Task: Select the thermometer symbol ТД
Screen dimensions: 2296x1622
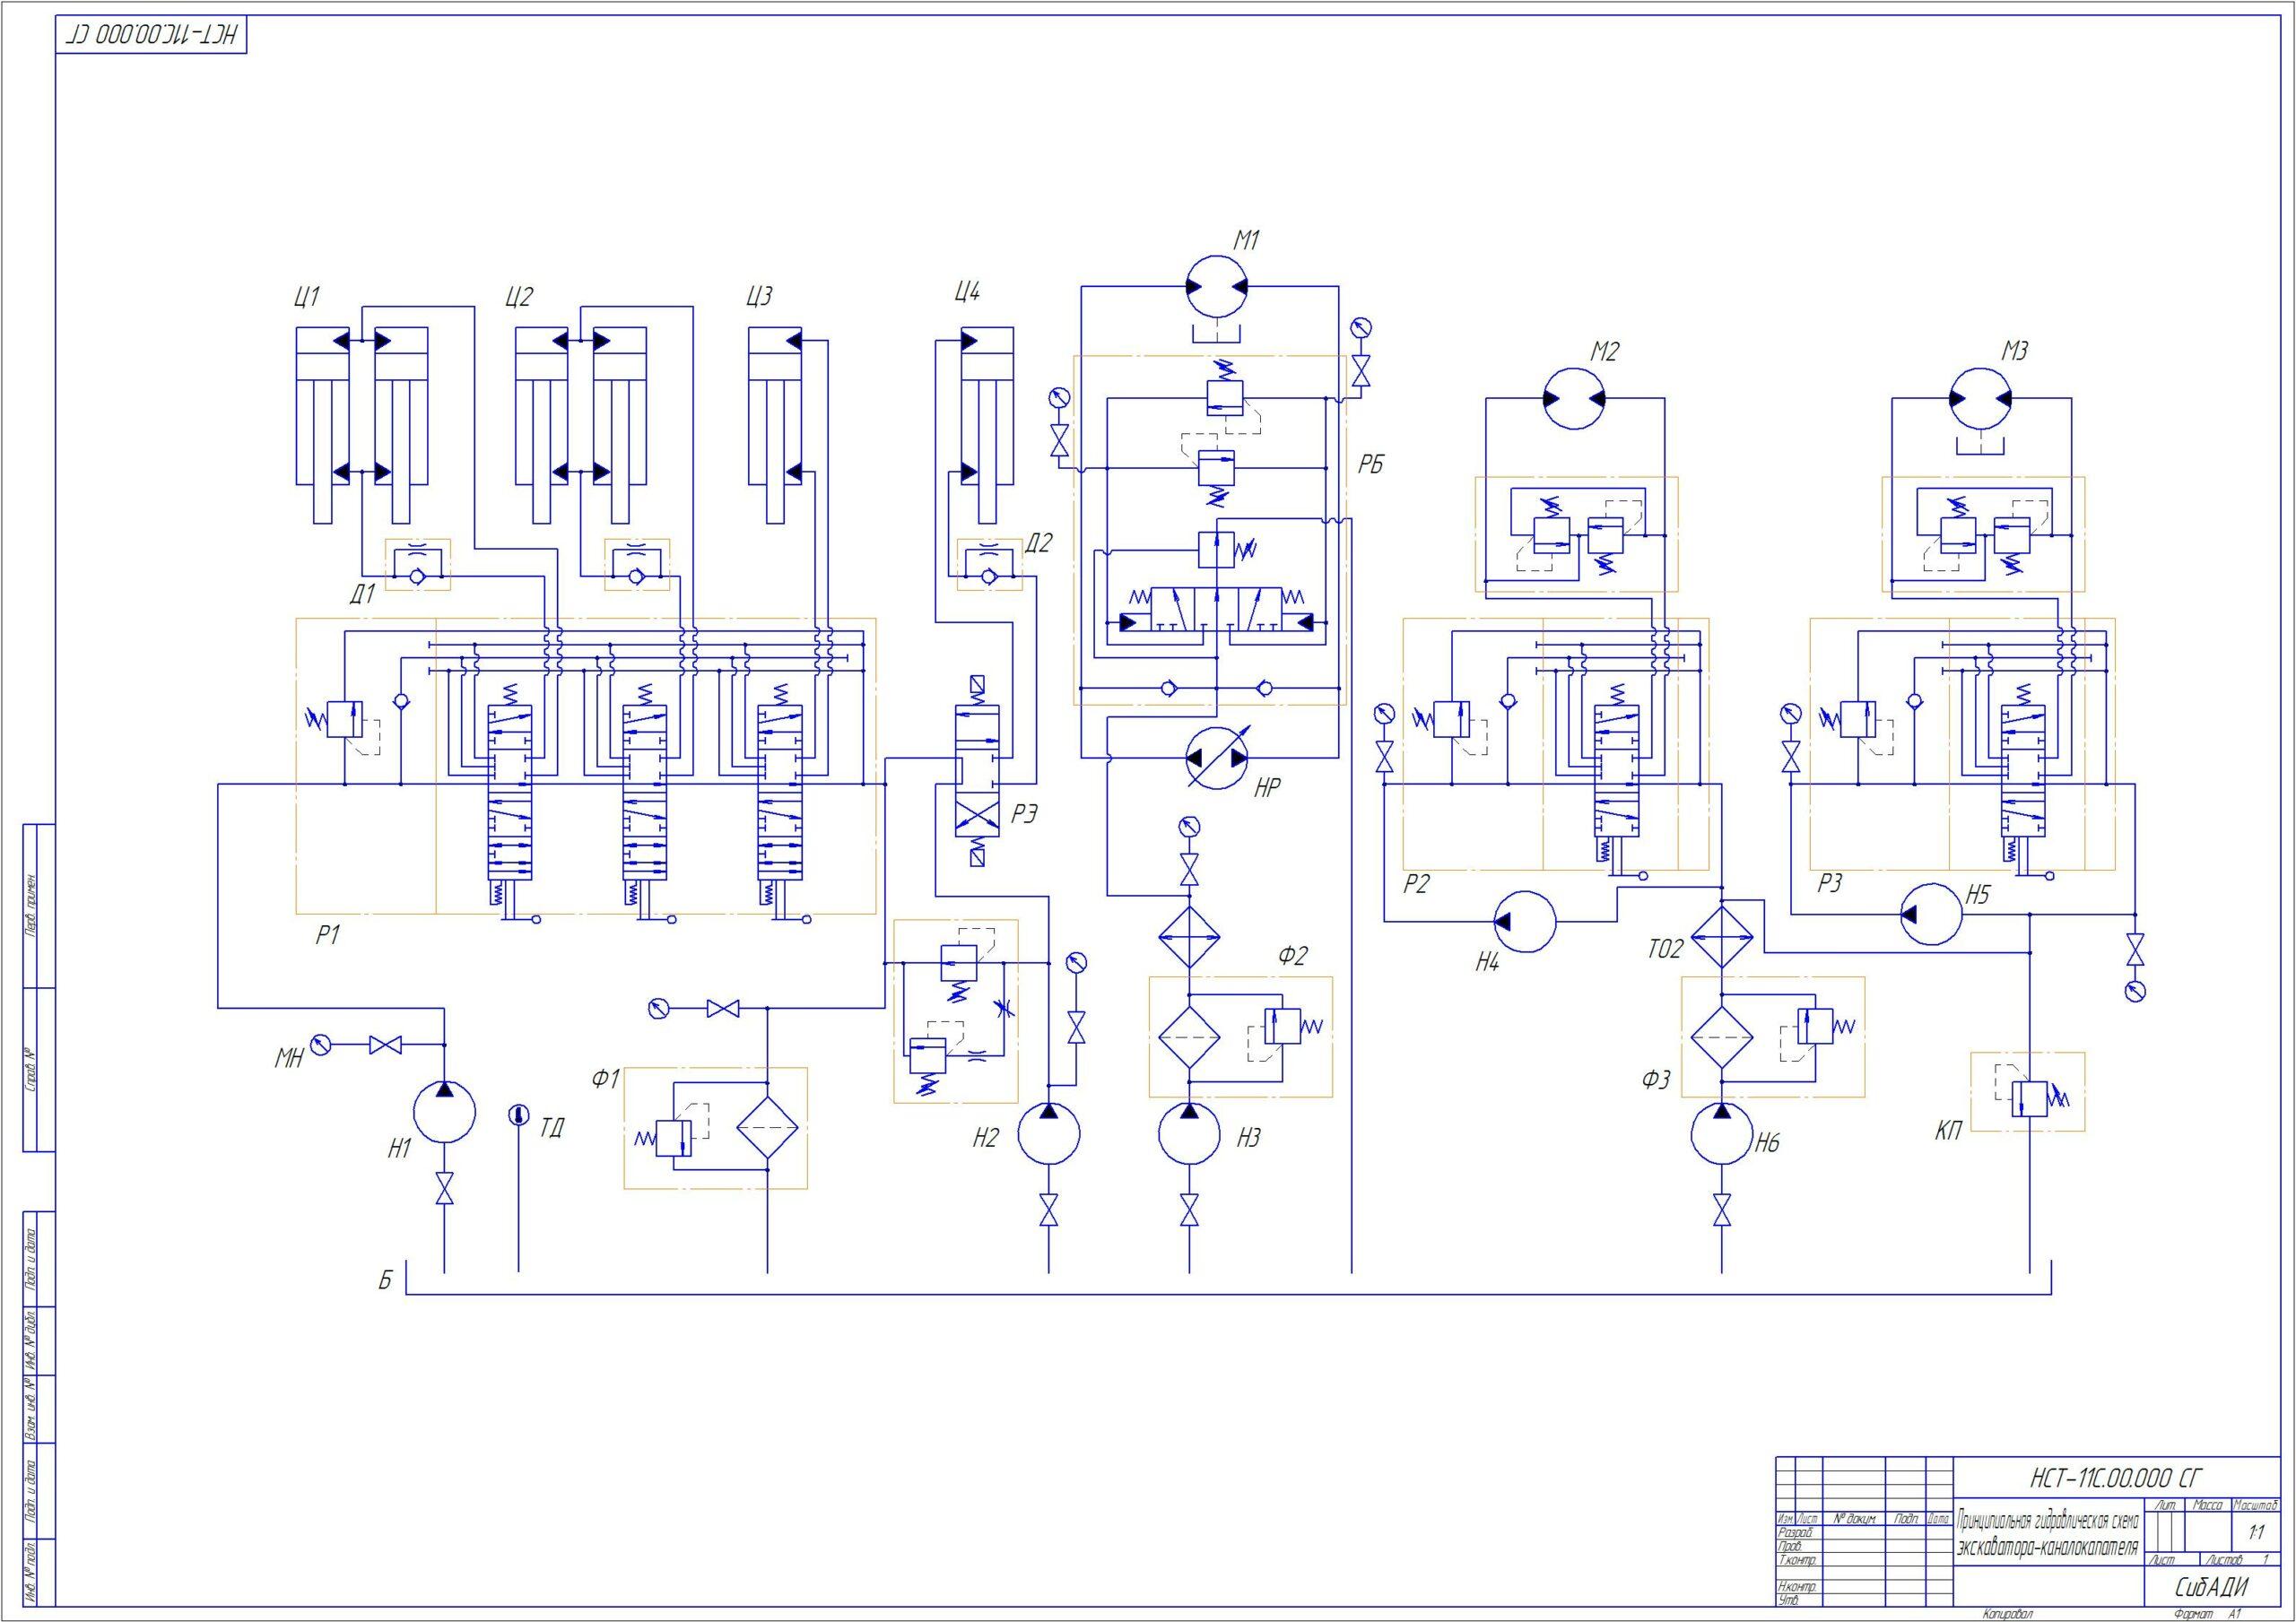Action: click(x=518, y=1116)
